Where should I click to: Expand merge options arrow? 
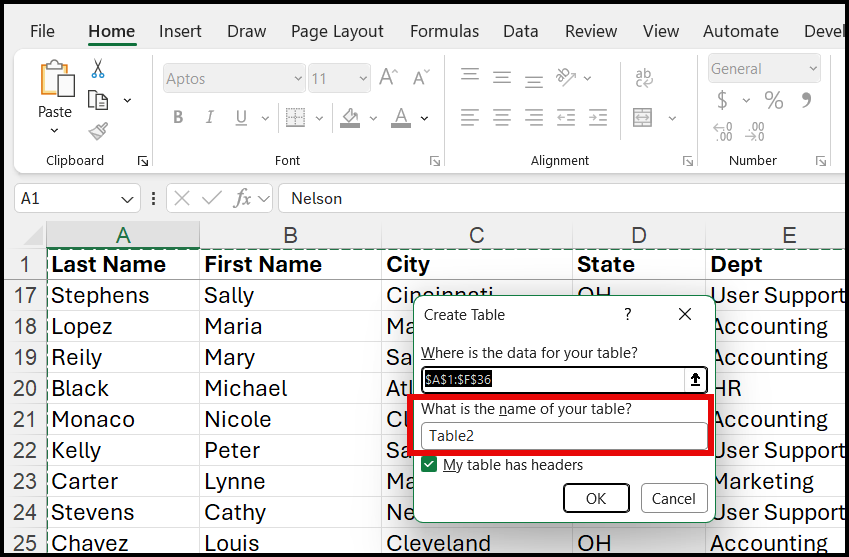(x=672, y=118)
